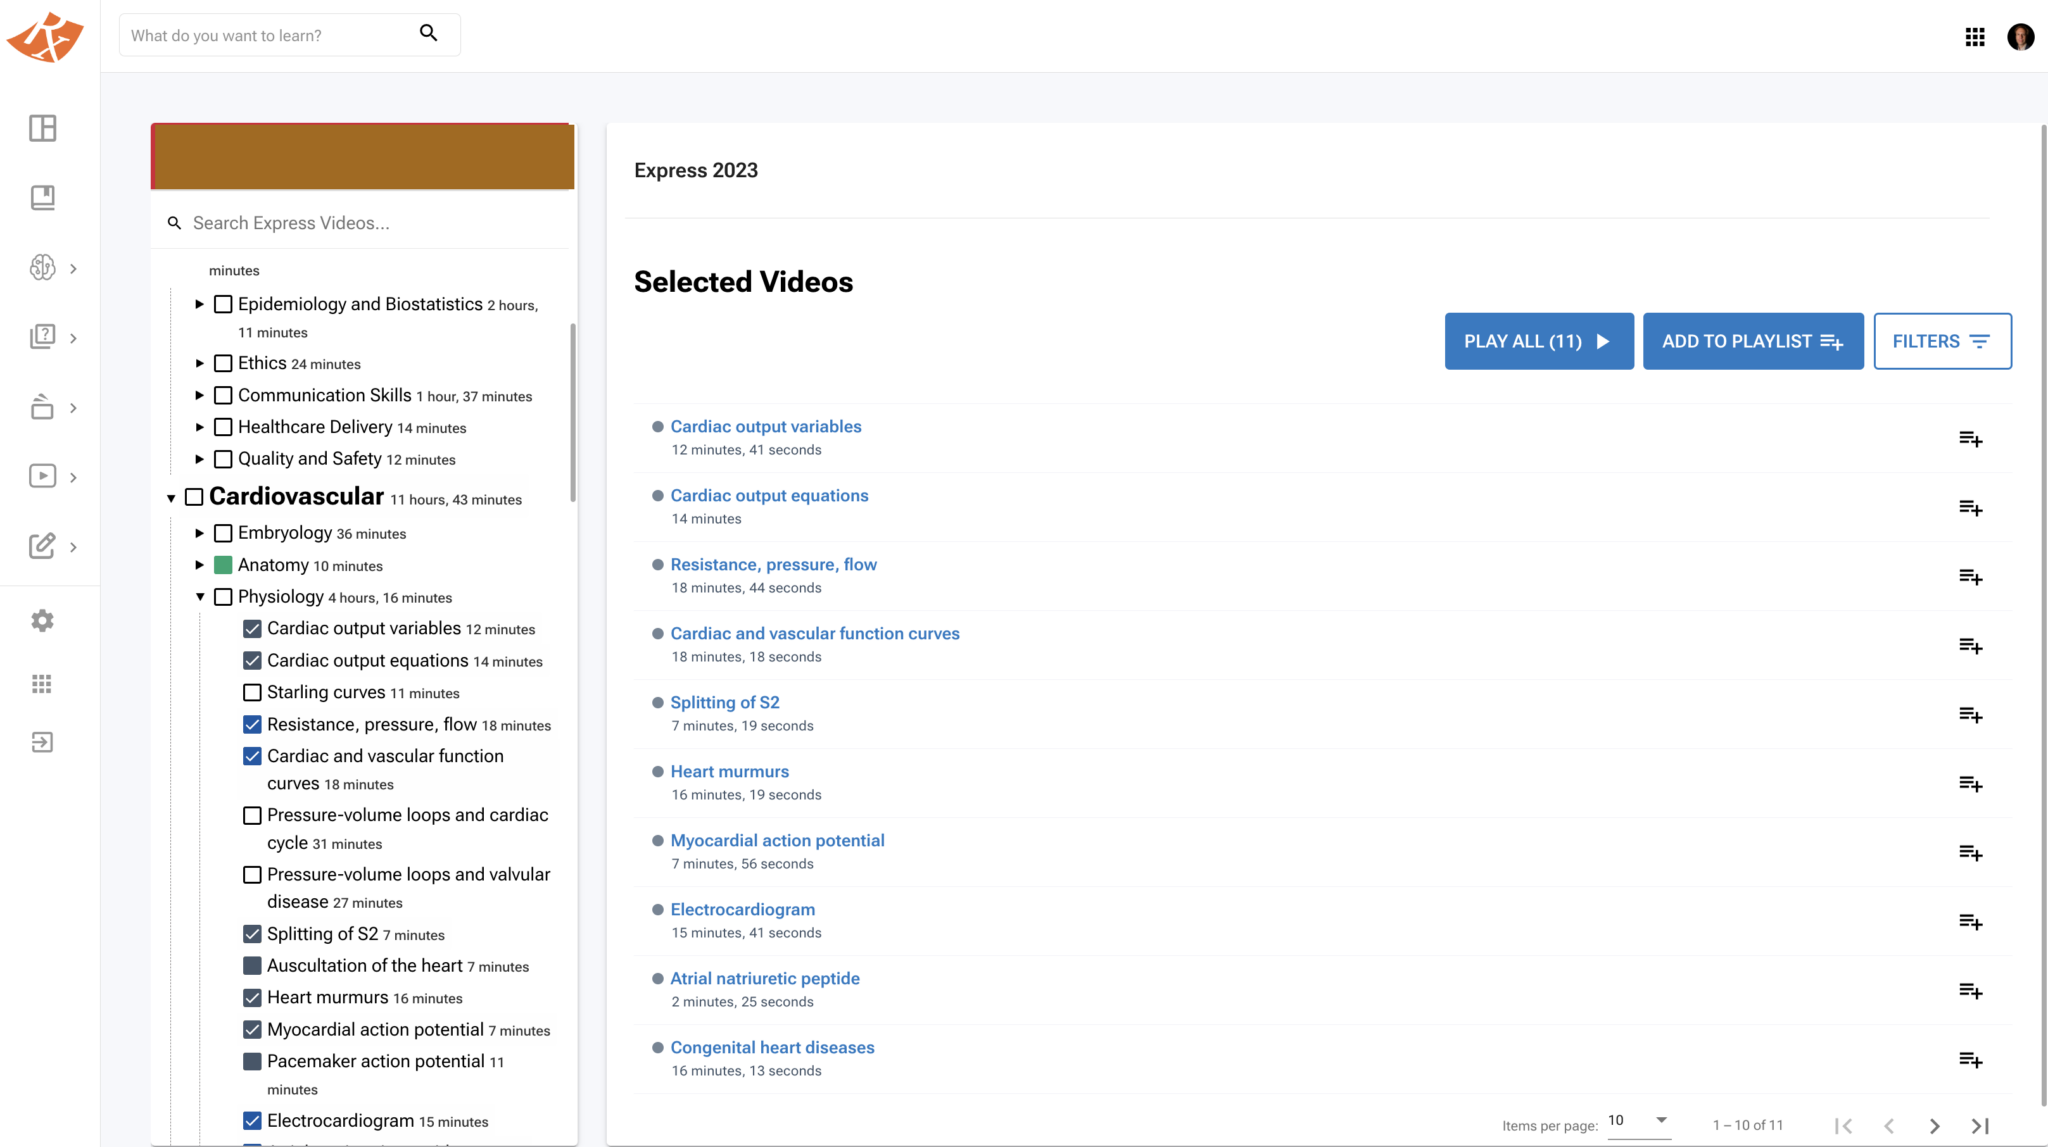Collapse the Cardiovascular section
Viewport: 2048px width, 1147px height.
click(x=171, y=497)
